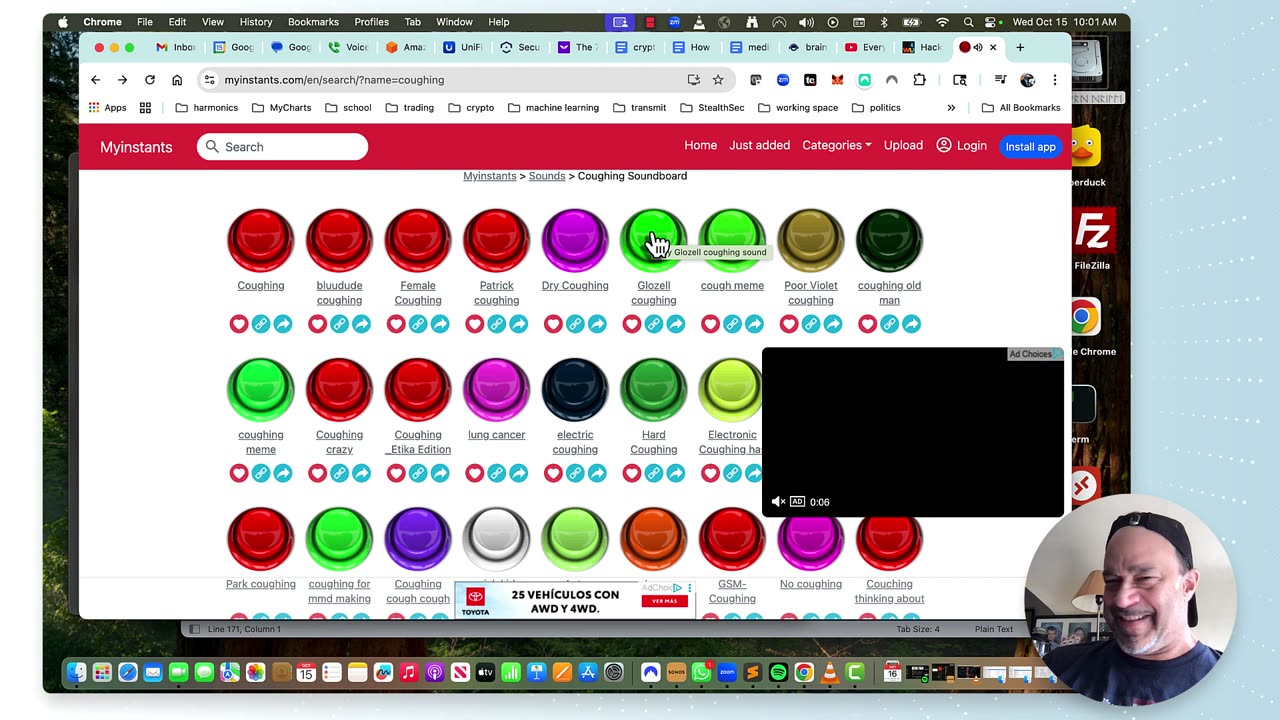1280x720 pixels.
Task: Play the magenta lung cancer button
Action: tap(496, 389)
